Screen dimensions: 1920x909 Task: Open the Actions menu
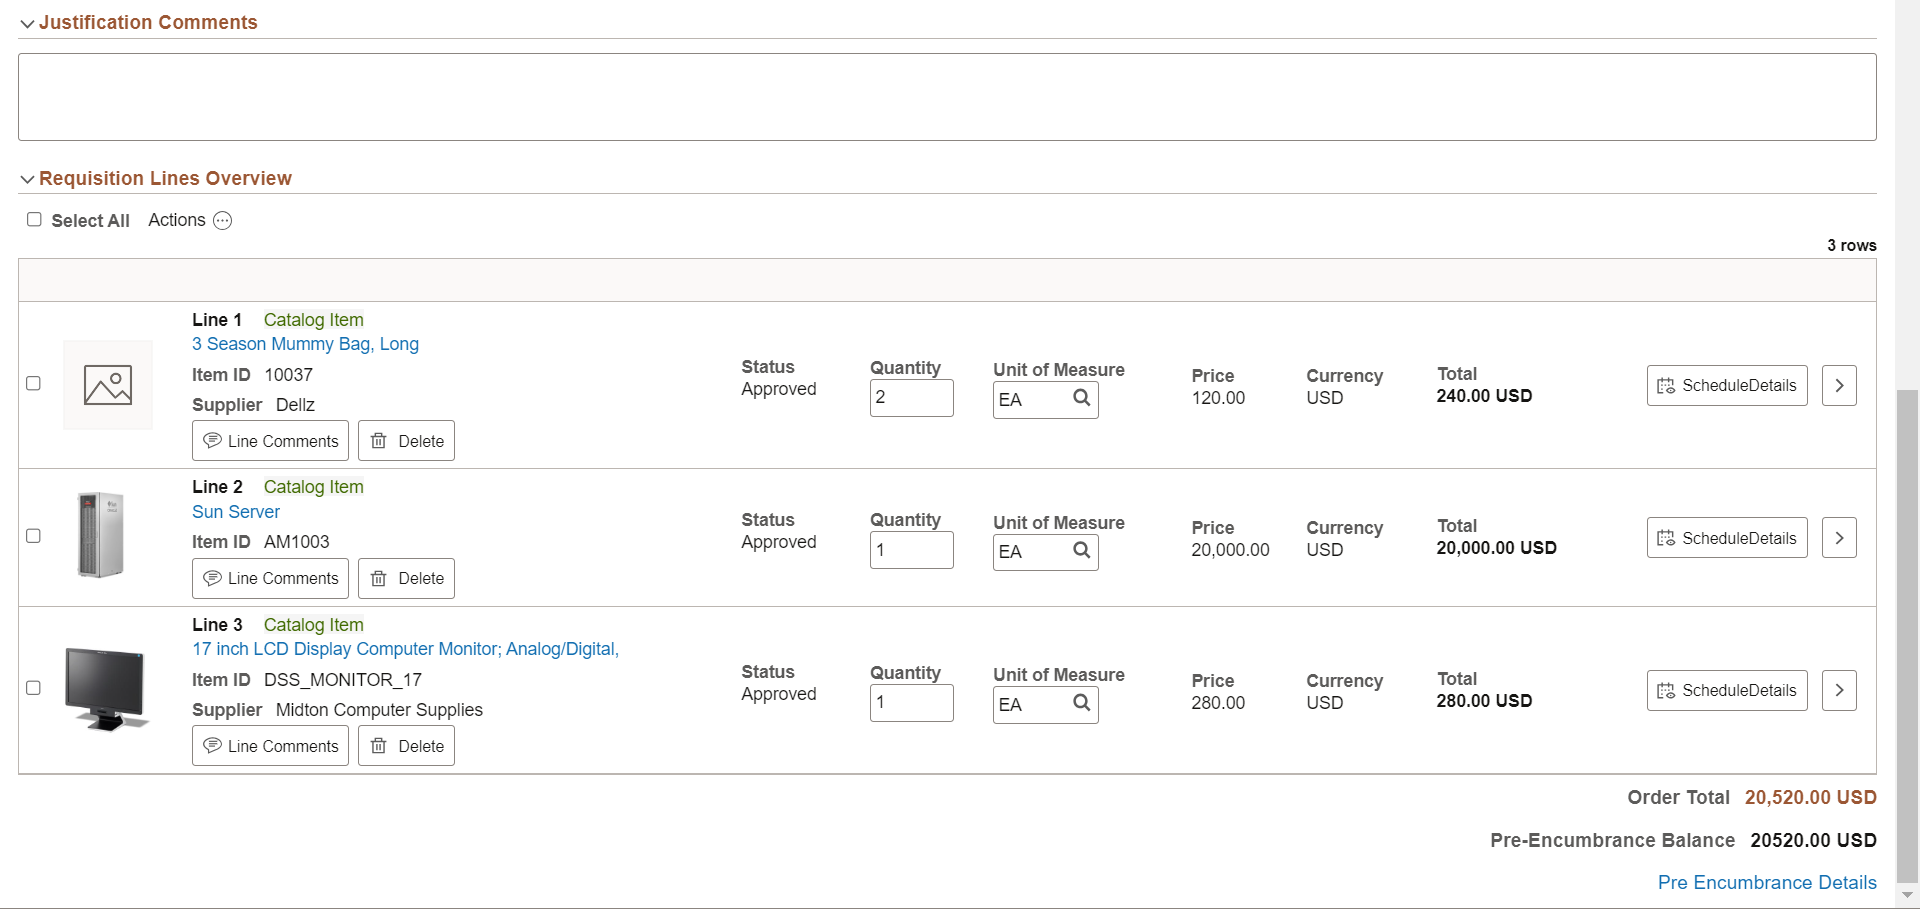click(222, 220)
